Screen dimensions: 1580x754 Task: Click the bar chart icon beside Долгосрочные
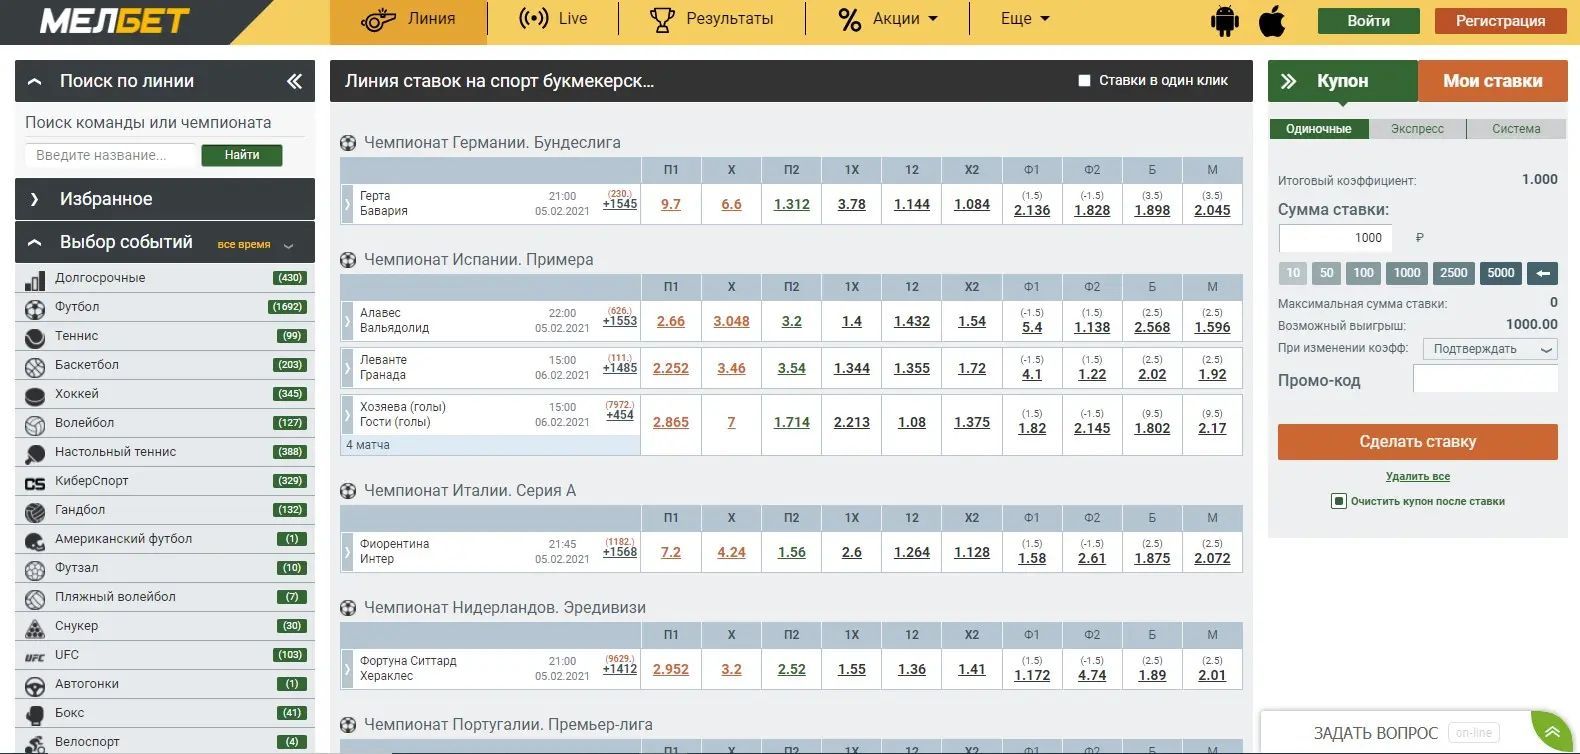(35, 279)
